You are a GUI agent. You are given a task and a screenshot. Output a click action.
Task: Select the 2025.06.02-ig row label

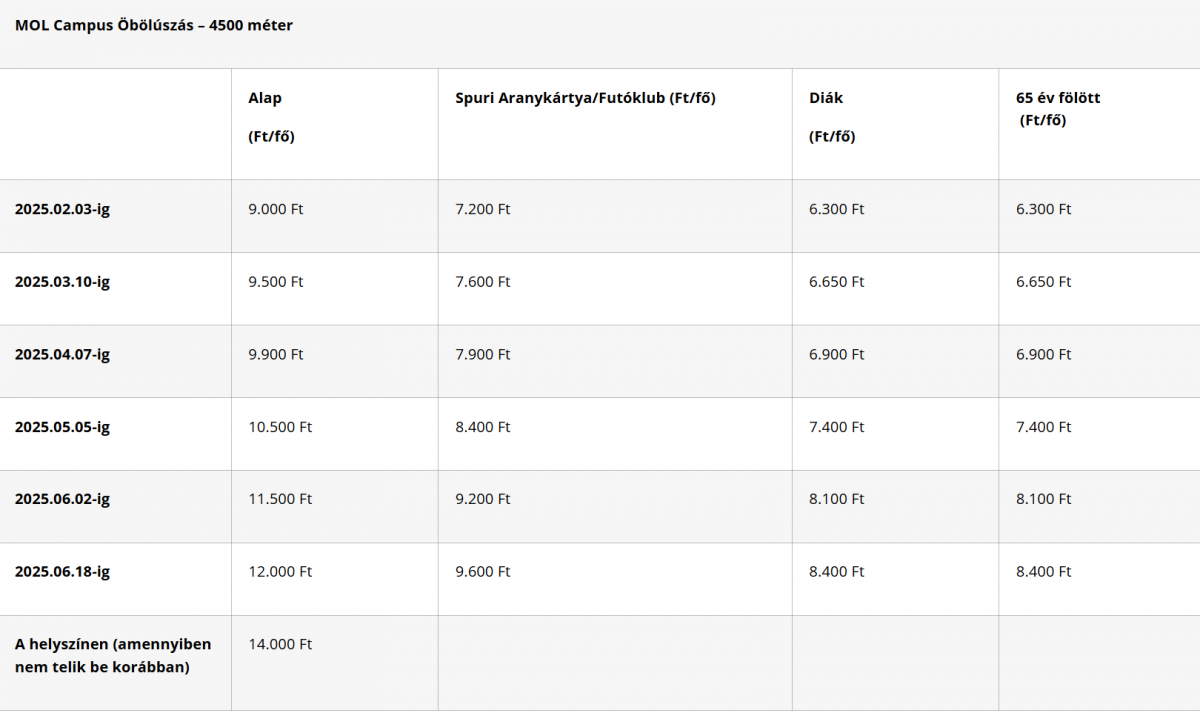point(62,499)
